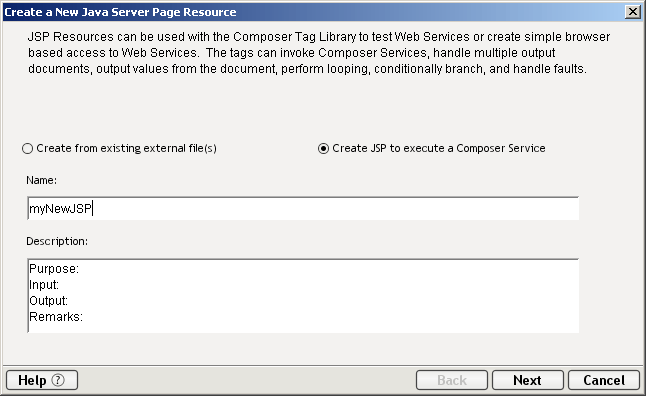Select Create from existing external file(s) radio button
The image size is (646, 396).
(27, 148)
